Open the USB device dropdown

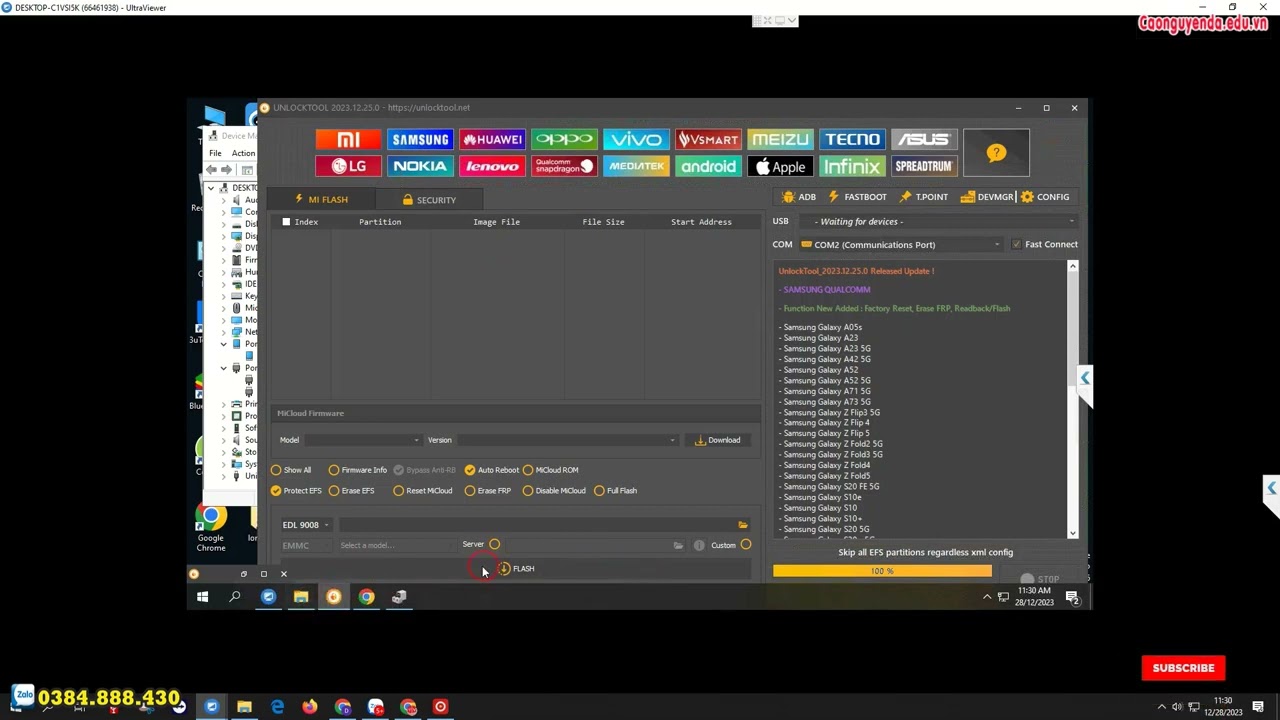[938, 222]
